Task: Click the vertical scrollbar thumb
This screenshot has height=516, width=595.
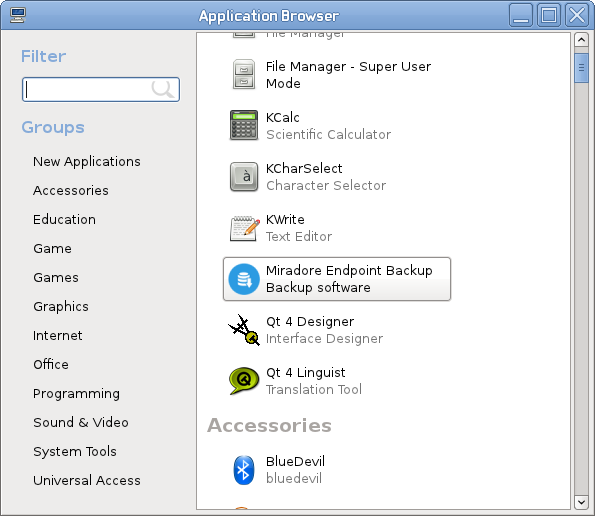Action: (581, 68)
